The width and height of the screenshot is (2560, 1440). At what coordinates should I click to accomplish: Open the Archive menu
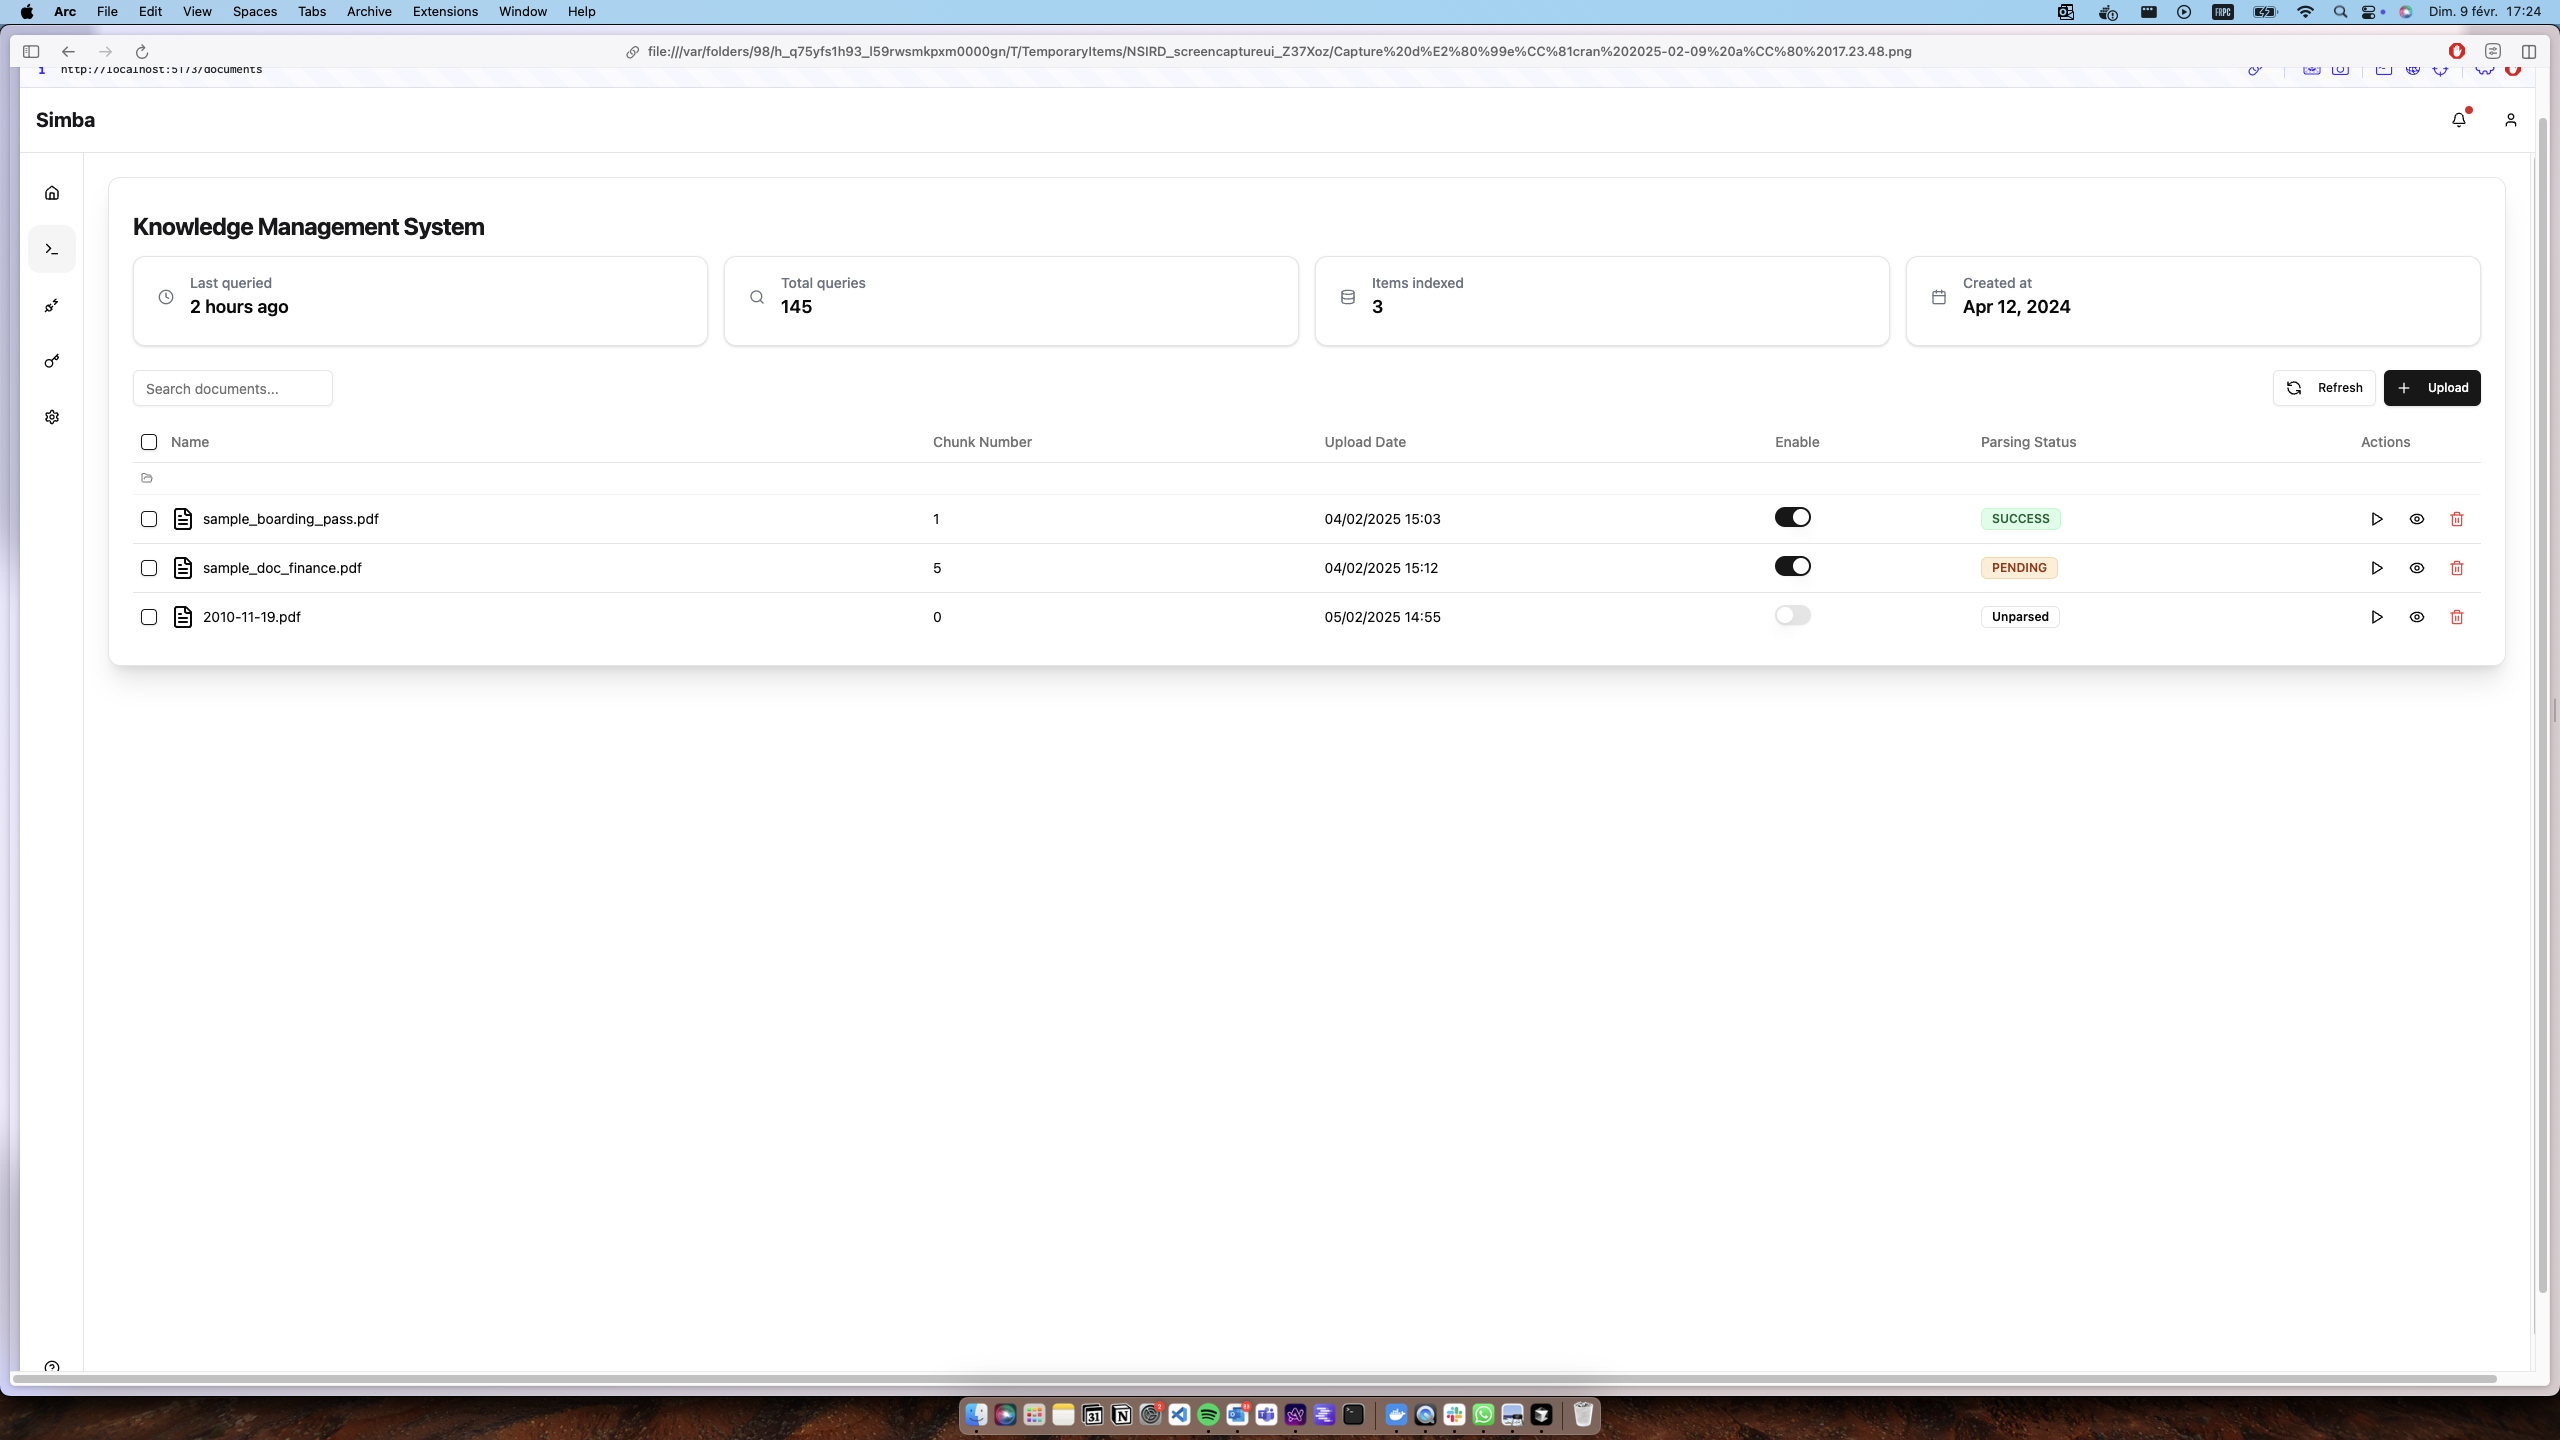[x=369, y=11]
